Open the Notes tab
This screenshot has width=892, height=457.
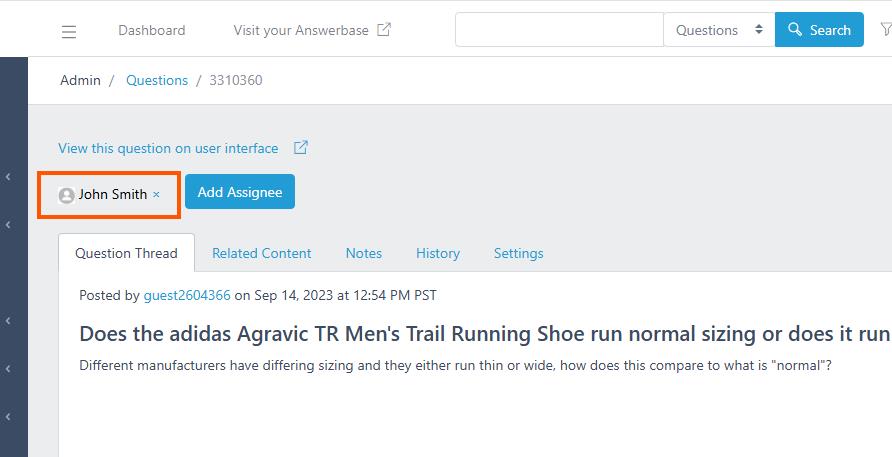point(364,253)
